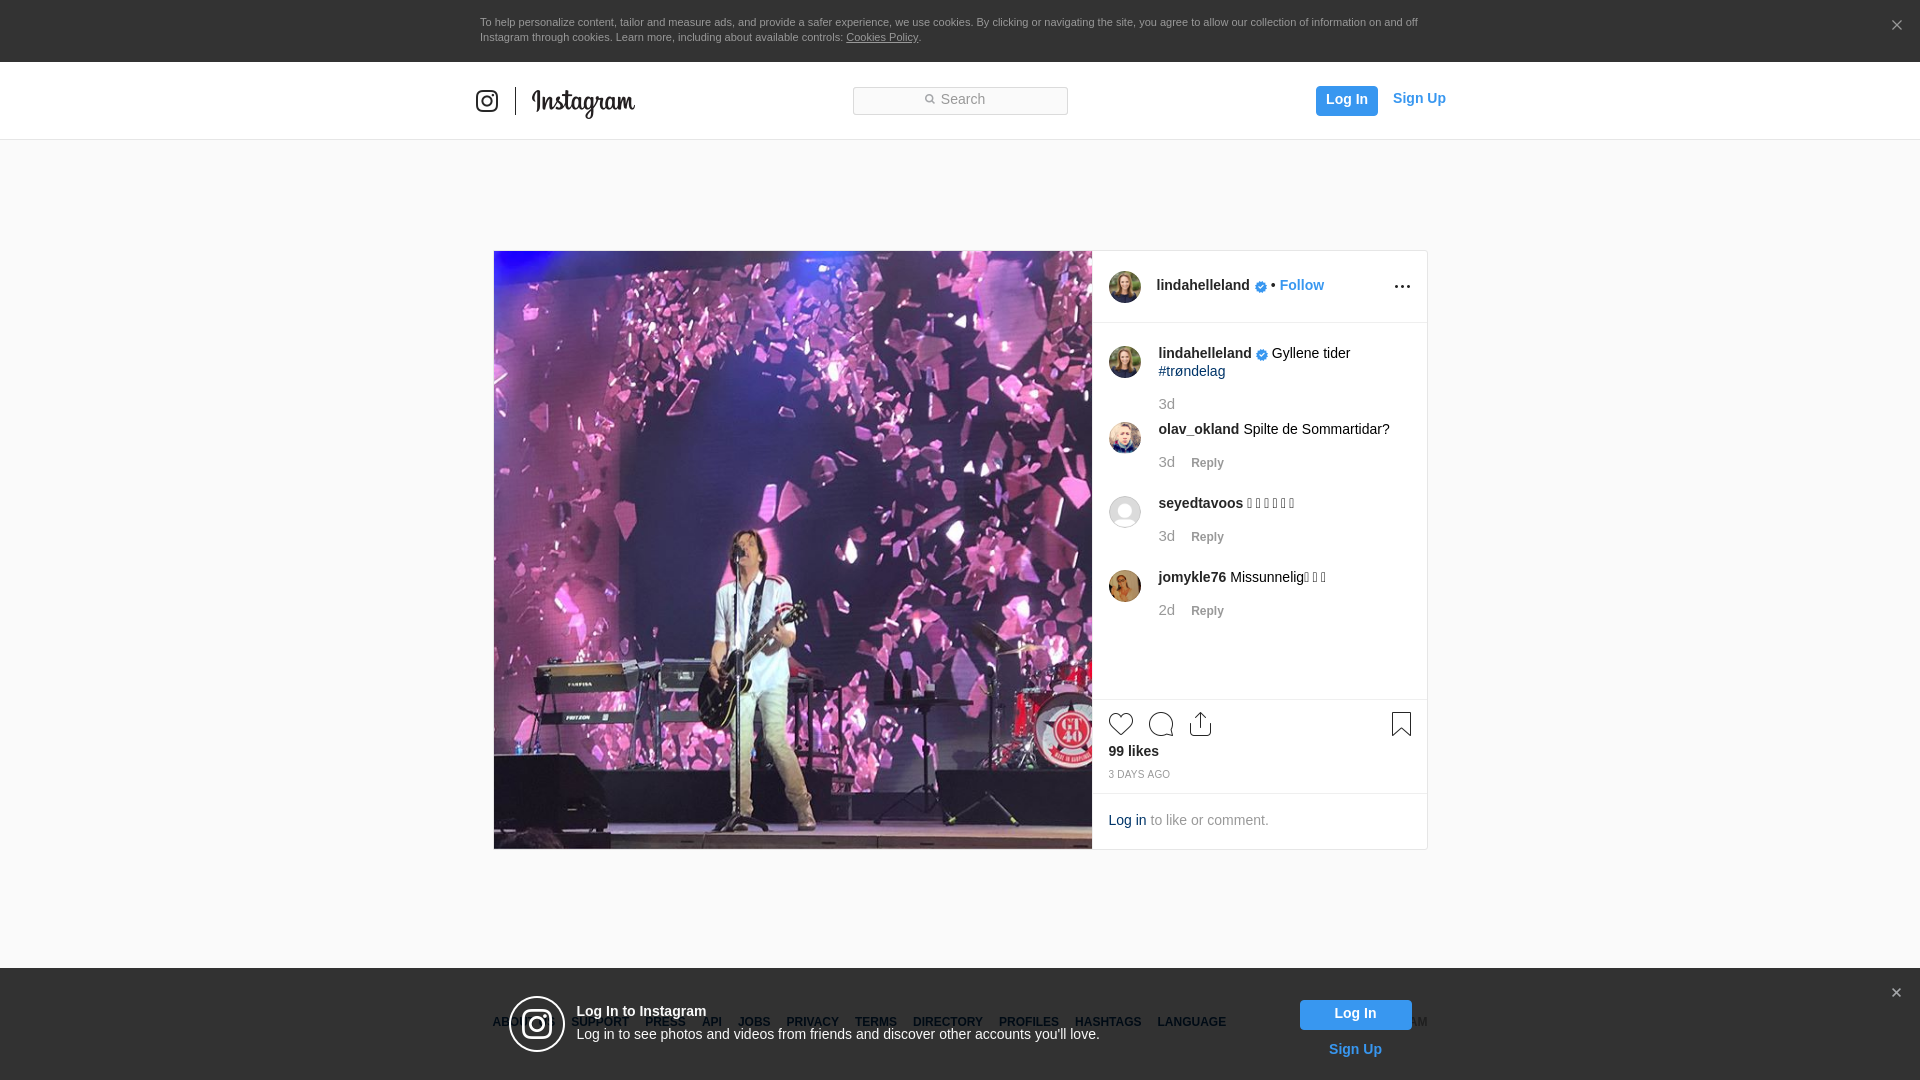Viewport: 1920px width, 1080px height.
Task: Open the Cookies Policy link
Action: (x=881, y=37)
